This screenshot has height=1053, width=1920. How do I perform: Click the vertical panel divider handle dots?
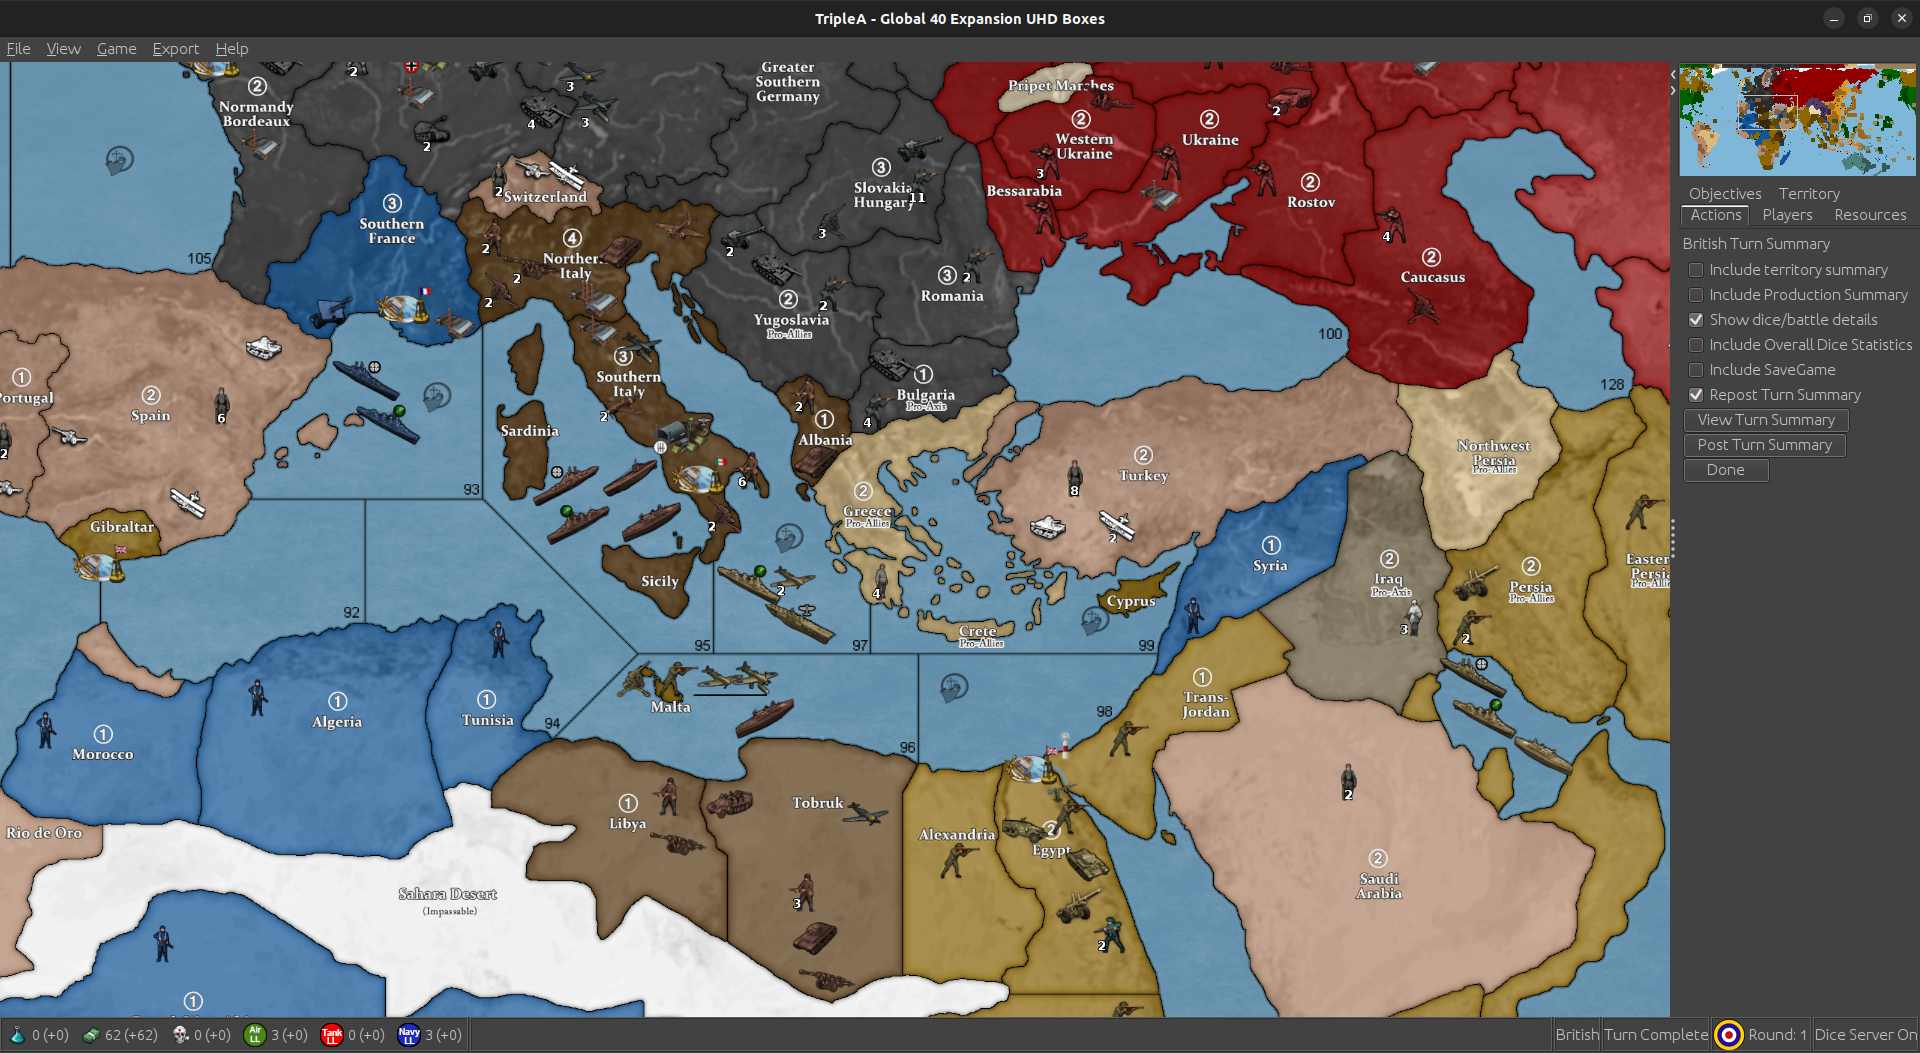[1672, 540]
